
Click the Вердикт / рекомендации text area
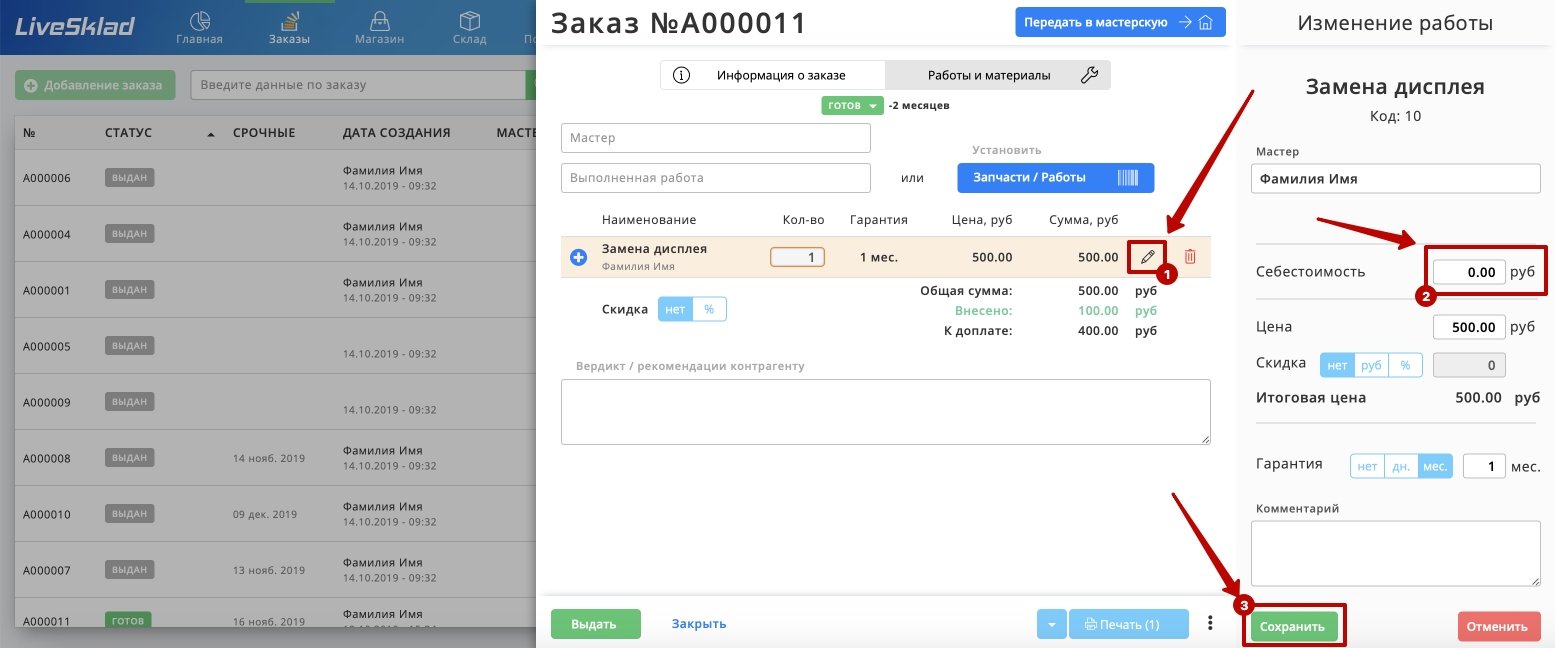point(886,411)
